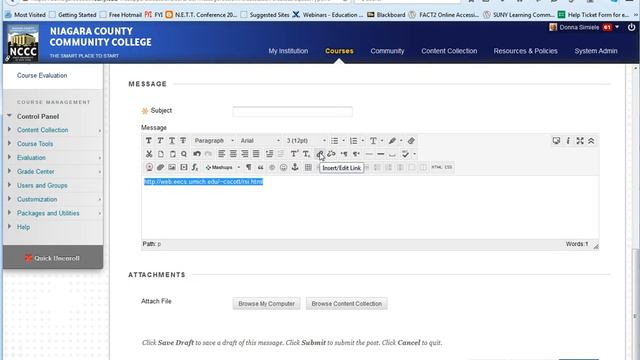Expand Packages and Utilities in the Control Panel
Image resolution: width=640 pixels, height=360 pixels.
coord(9,213)
